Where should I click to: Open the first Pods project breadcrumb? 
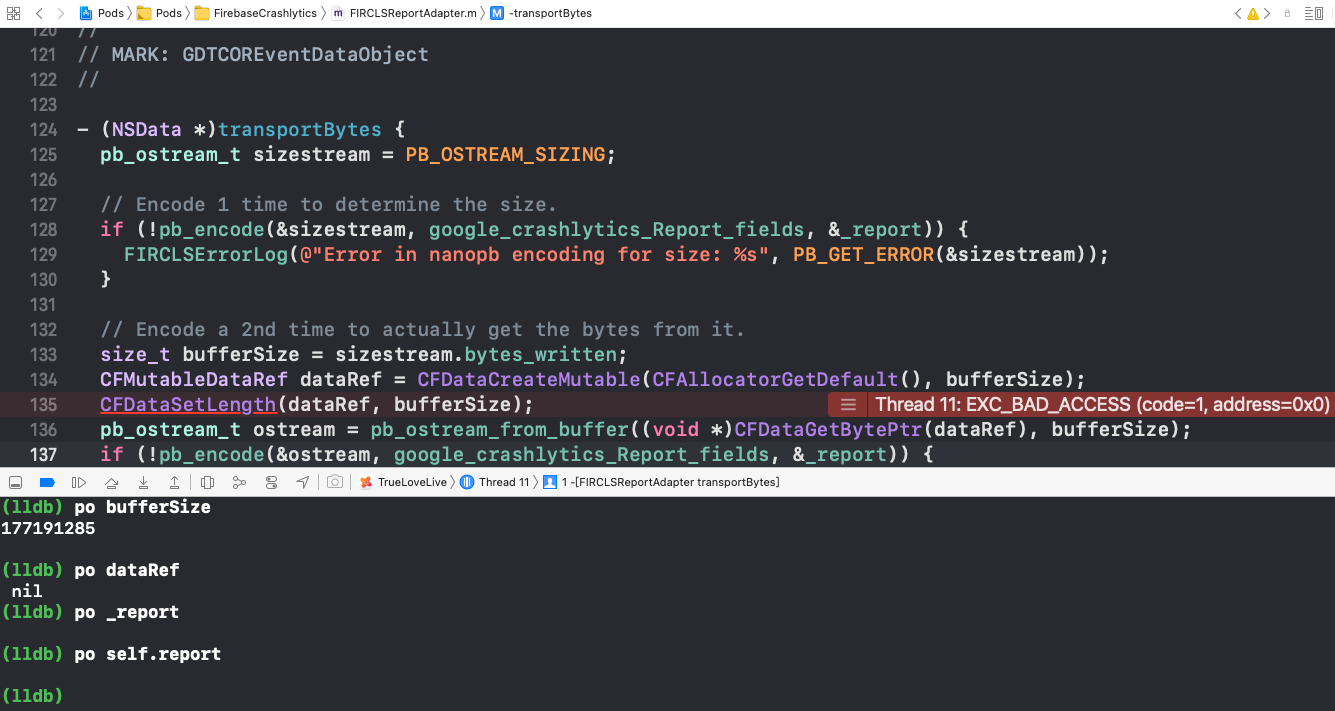tap(101, 13)
